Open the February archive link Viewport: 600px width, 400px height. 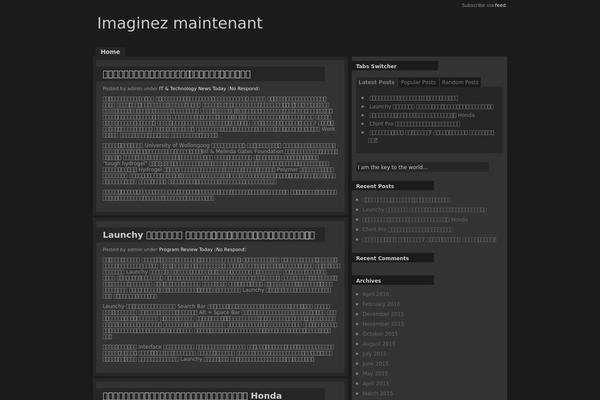pos(381,304)
